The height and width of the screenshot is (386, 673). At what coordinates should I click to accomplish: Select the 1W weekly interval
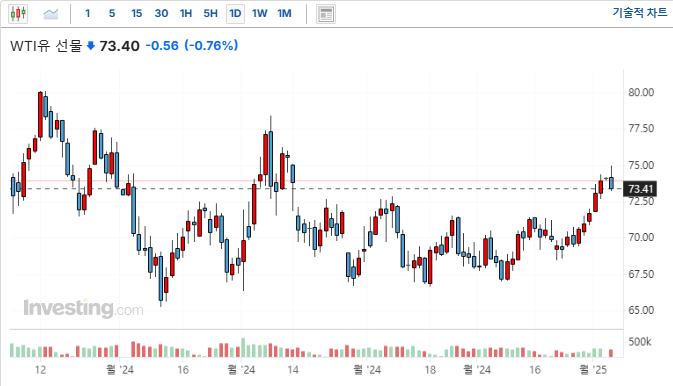tap(260, 13)
